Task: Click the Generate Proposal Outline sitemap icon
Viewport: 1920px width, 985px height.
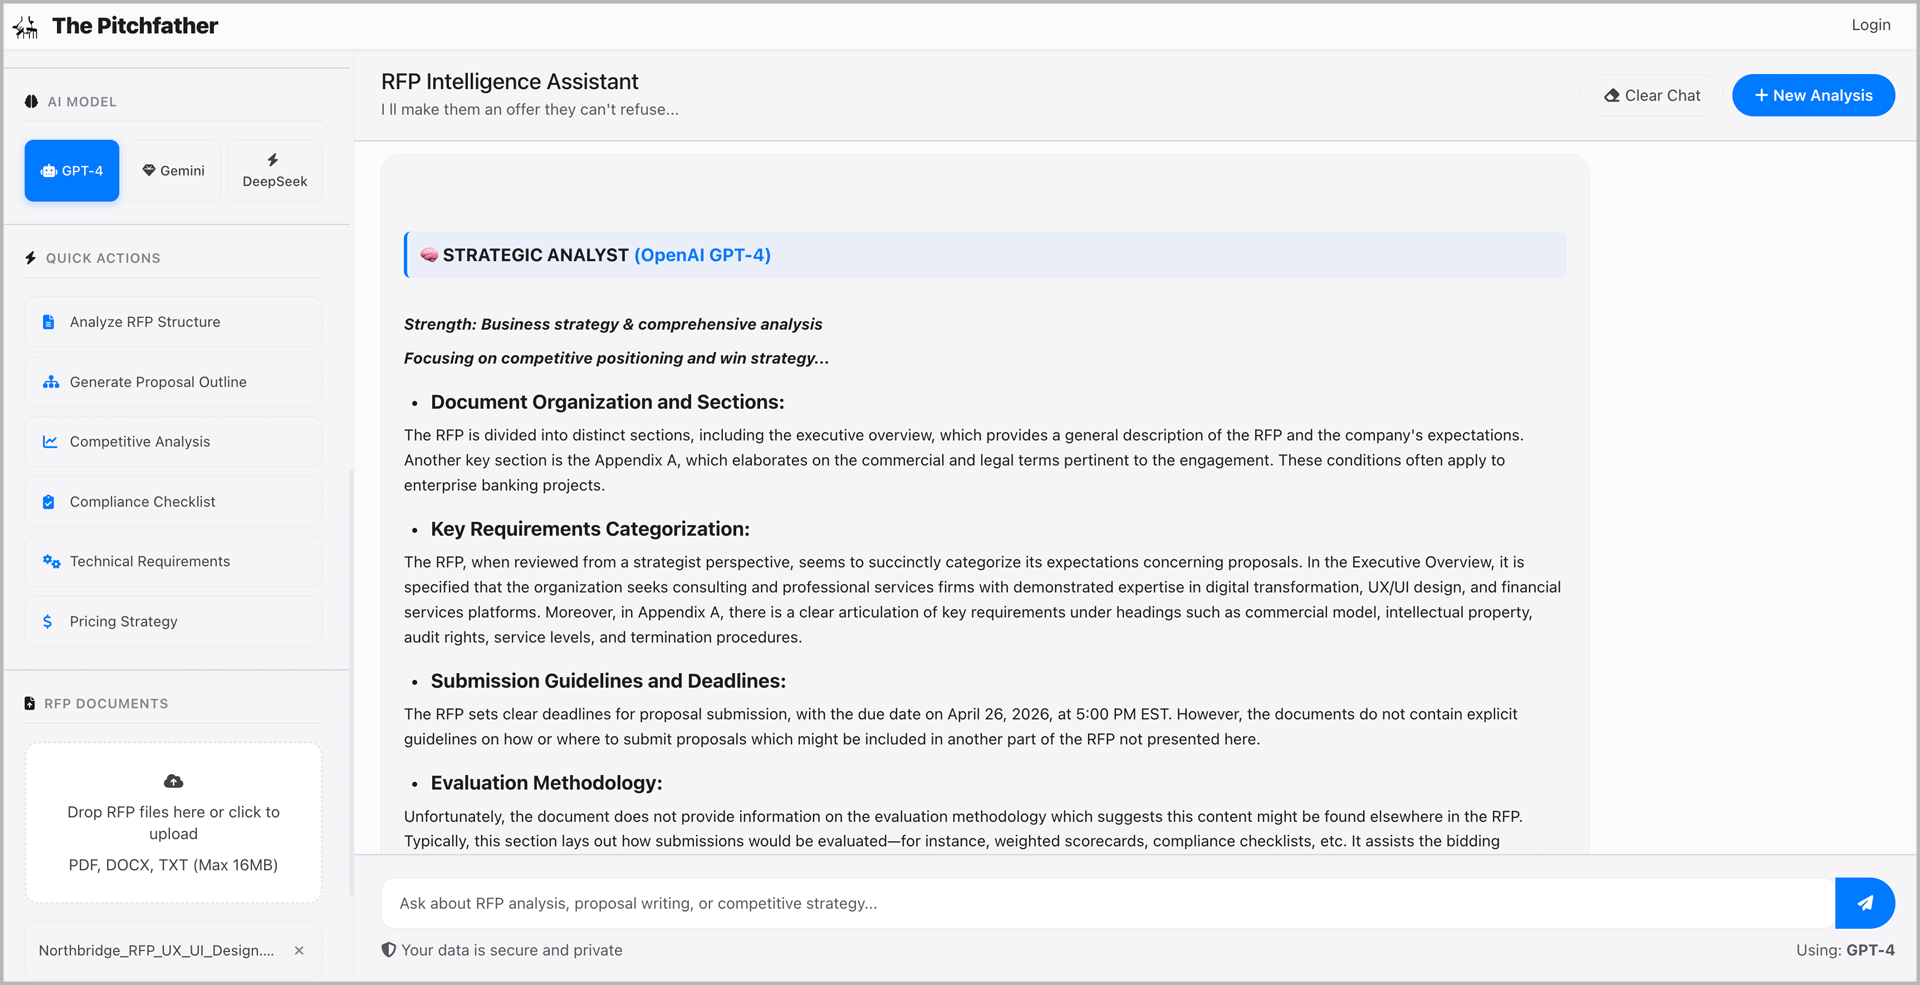Action: [51, 382]
